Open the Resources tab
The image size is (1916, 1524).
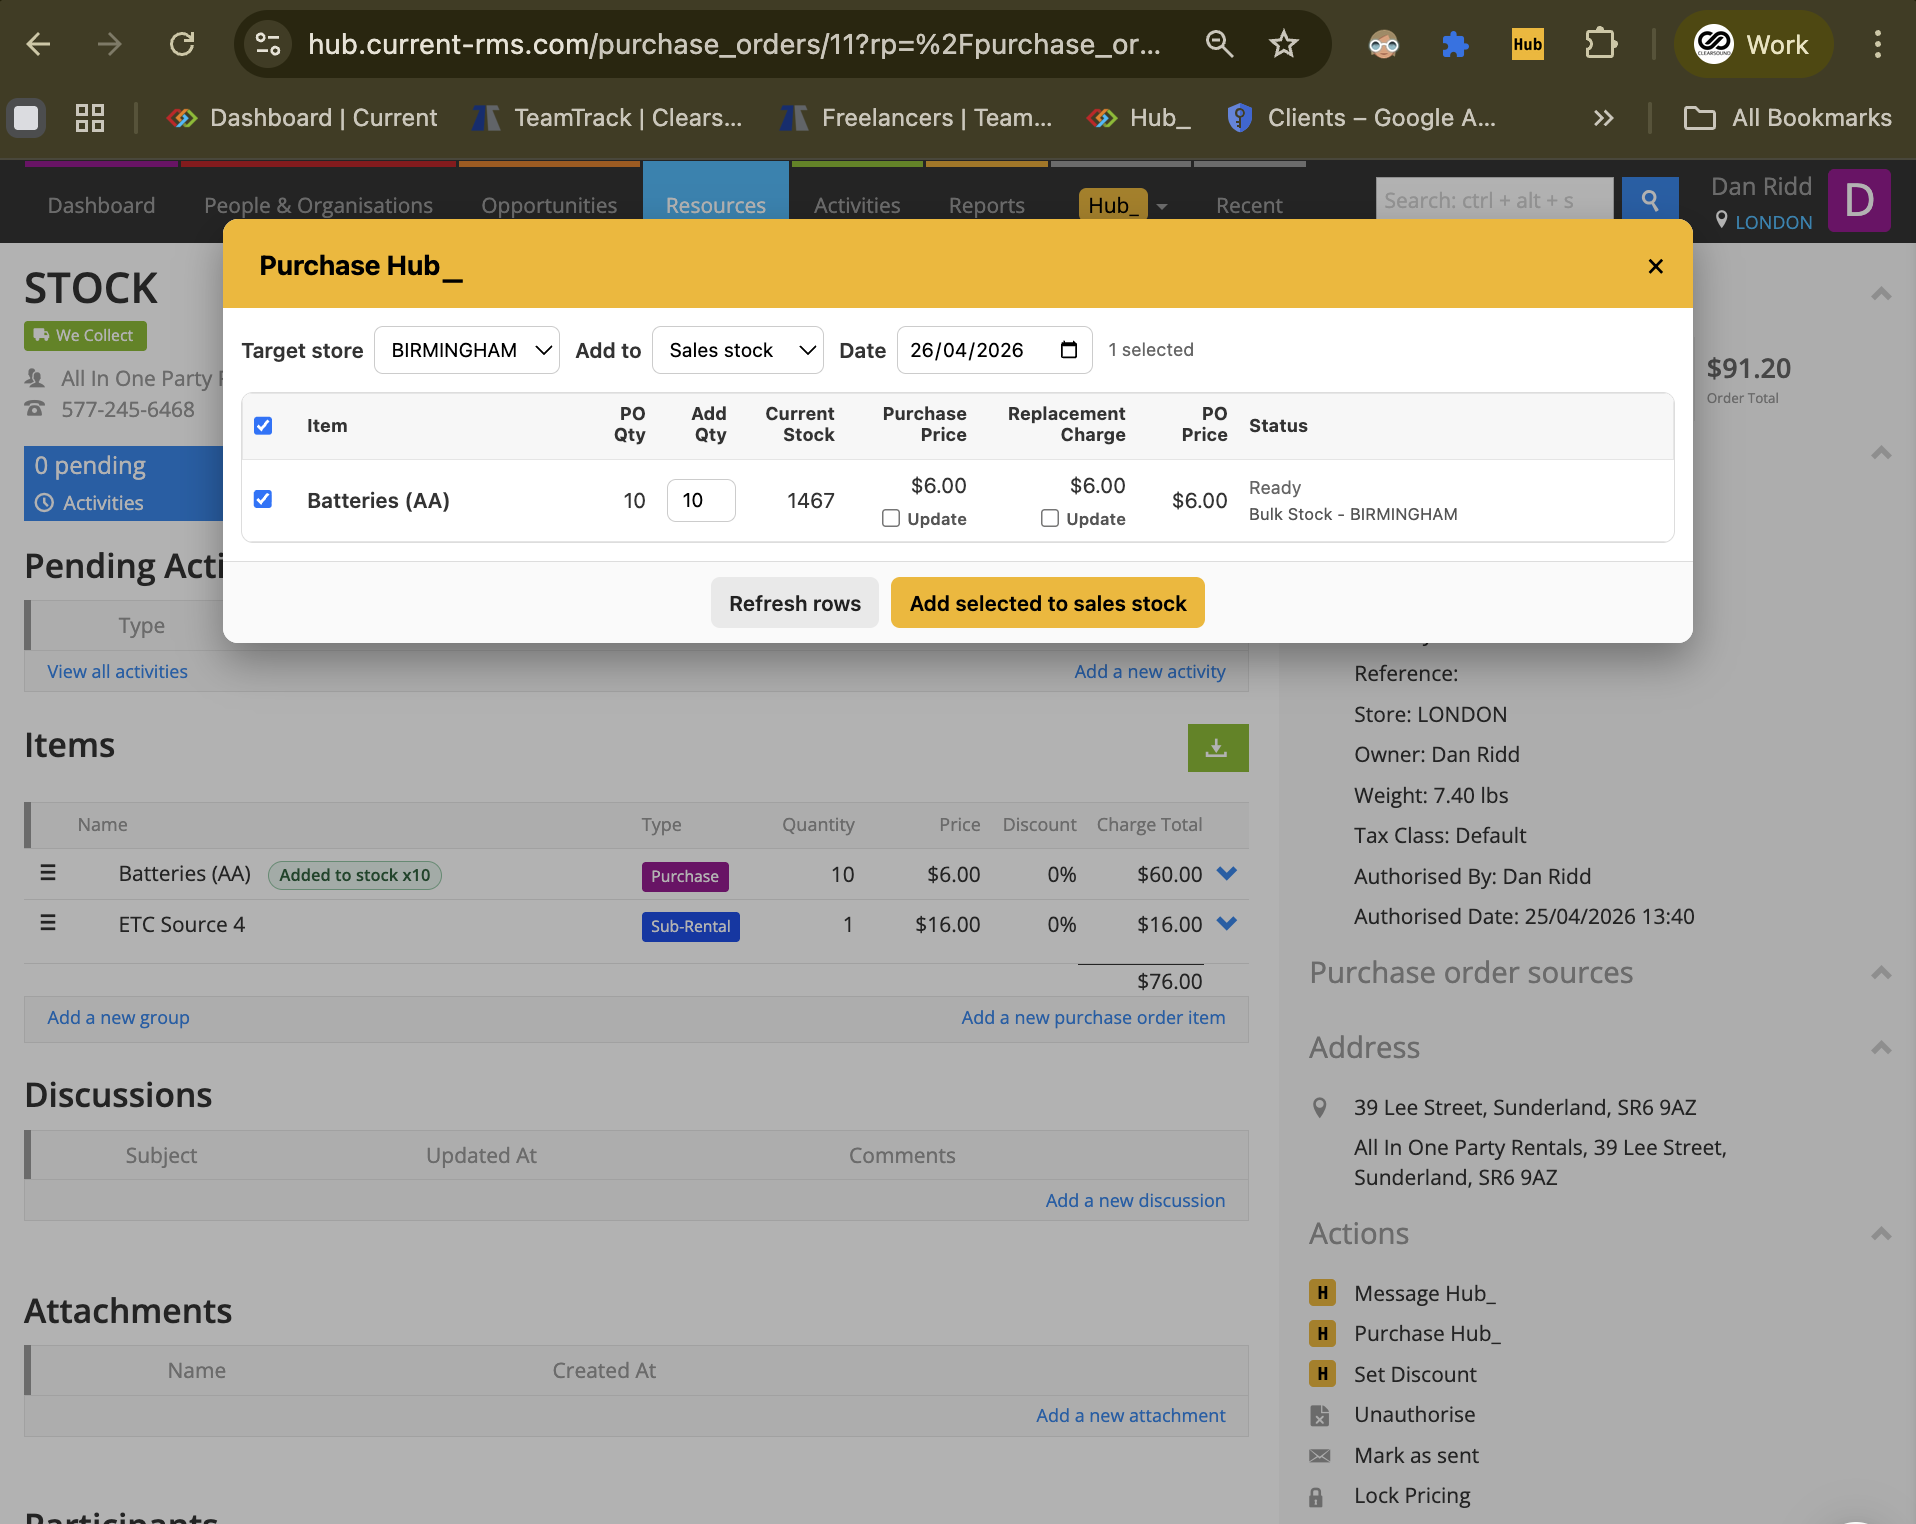pos(716,205)
